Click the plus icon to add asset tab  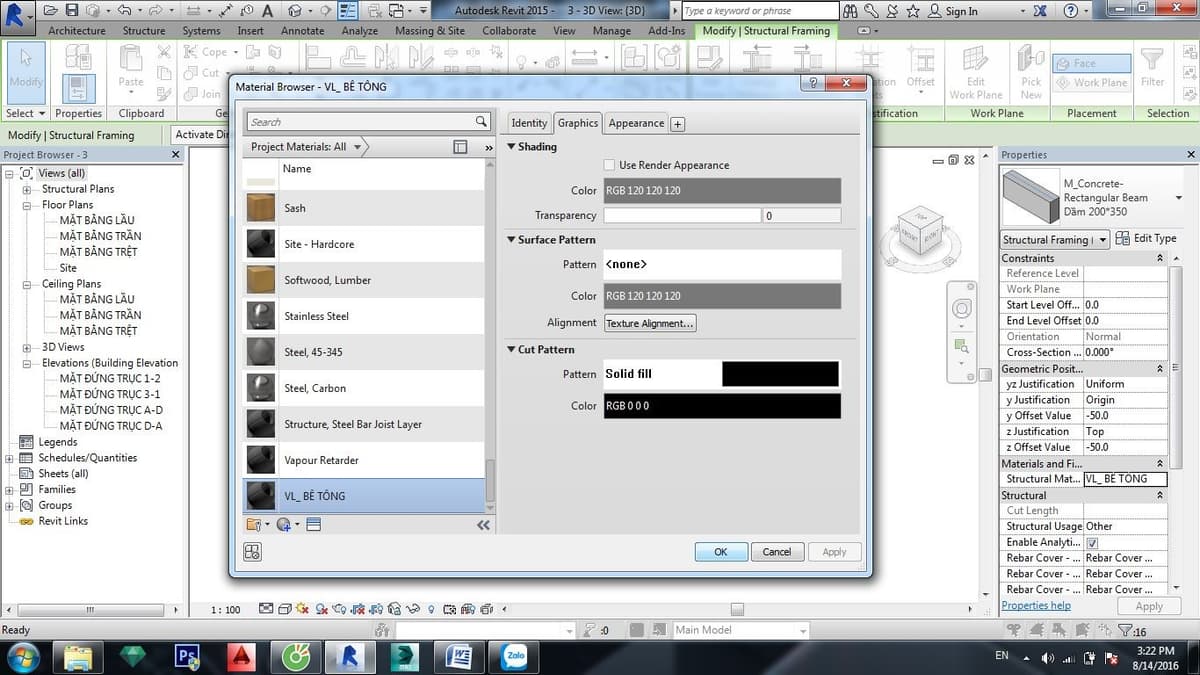coord(677,124)
